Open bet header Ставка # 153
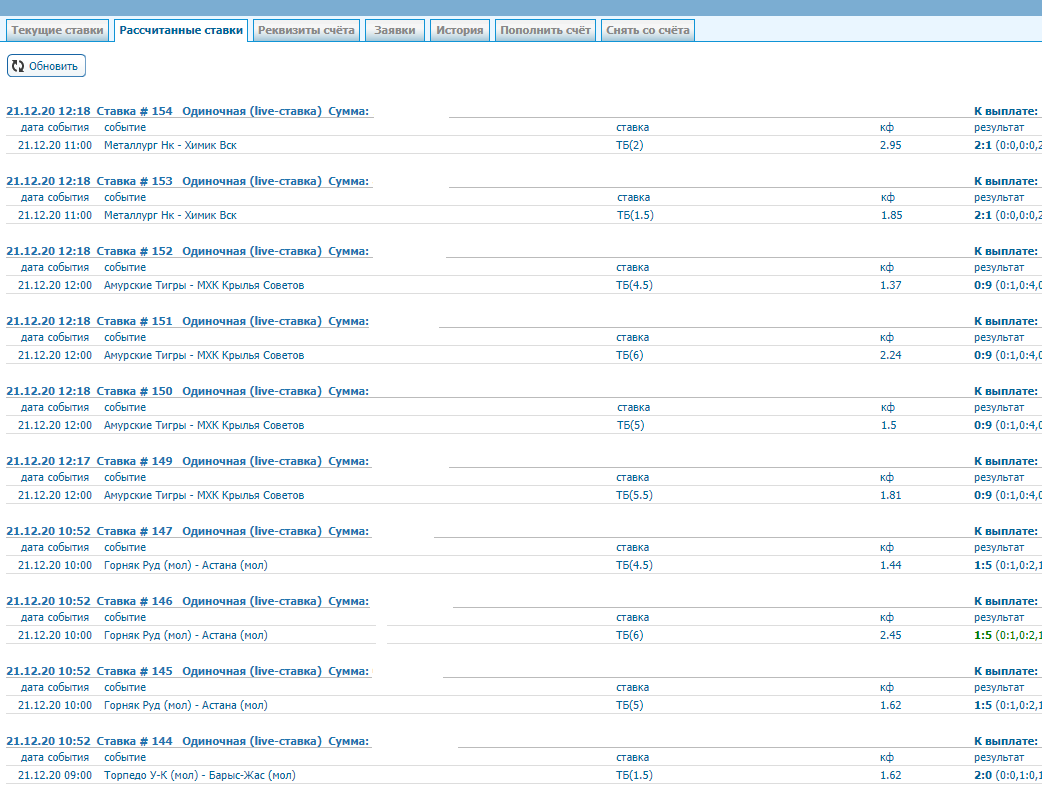The width and height of the screenshot is (1042, 791). 134,181
